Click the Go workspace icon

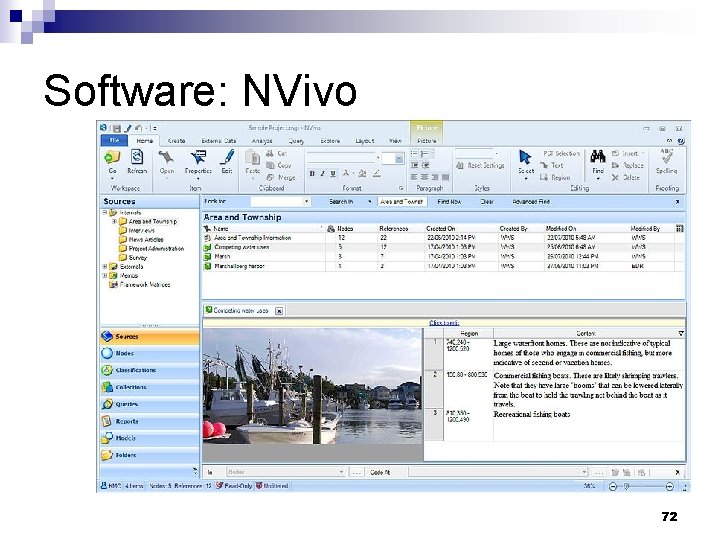click(112, 158)
